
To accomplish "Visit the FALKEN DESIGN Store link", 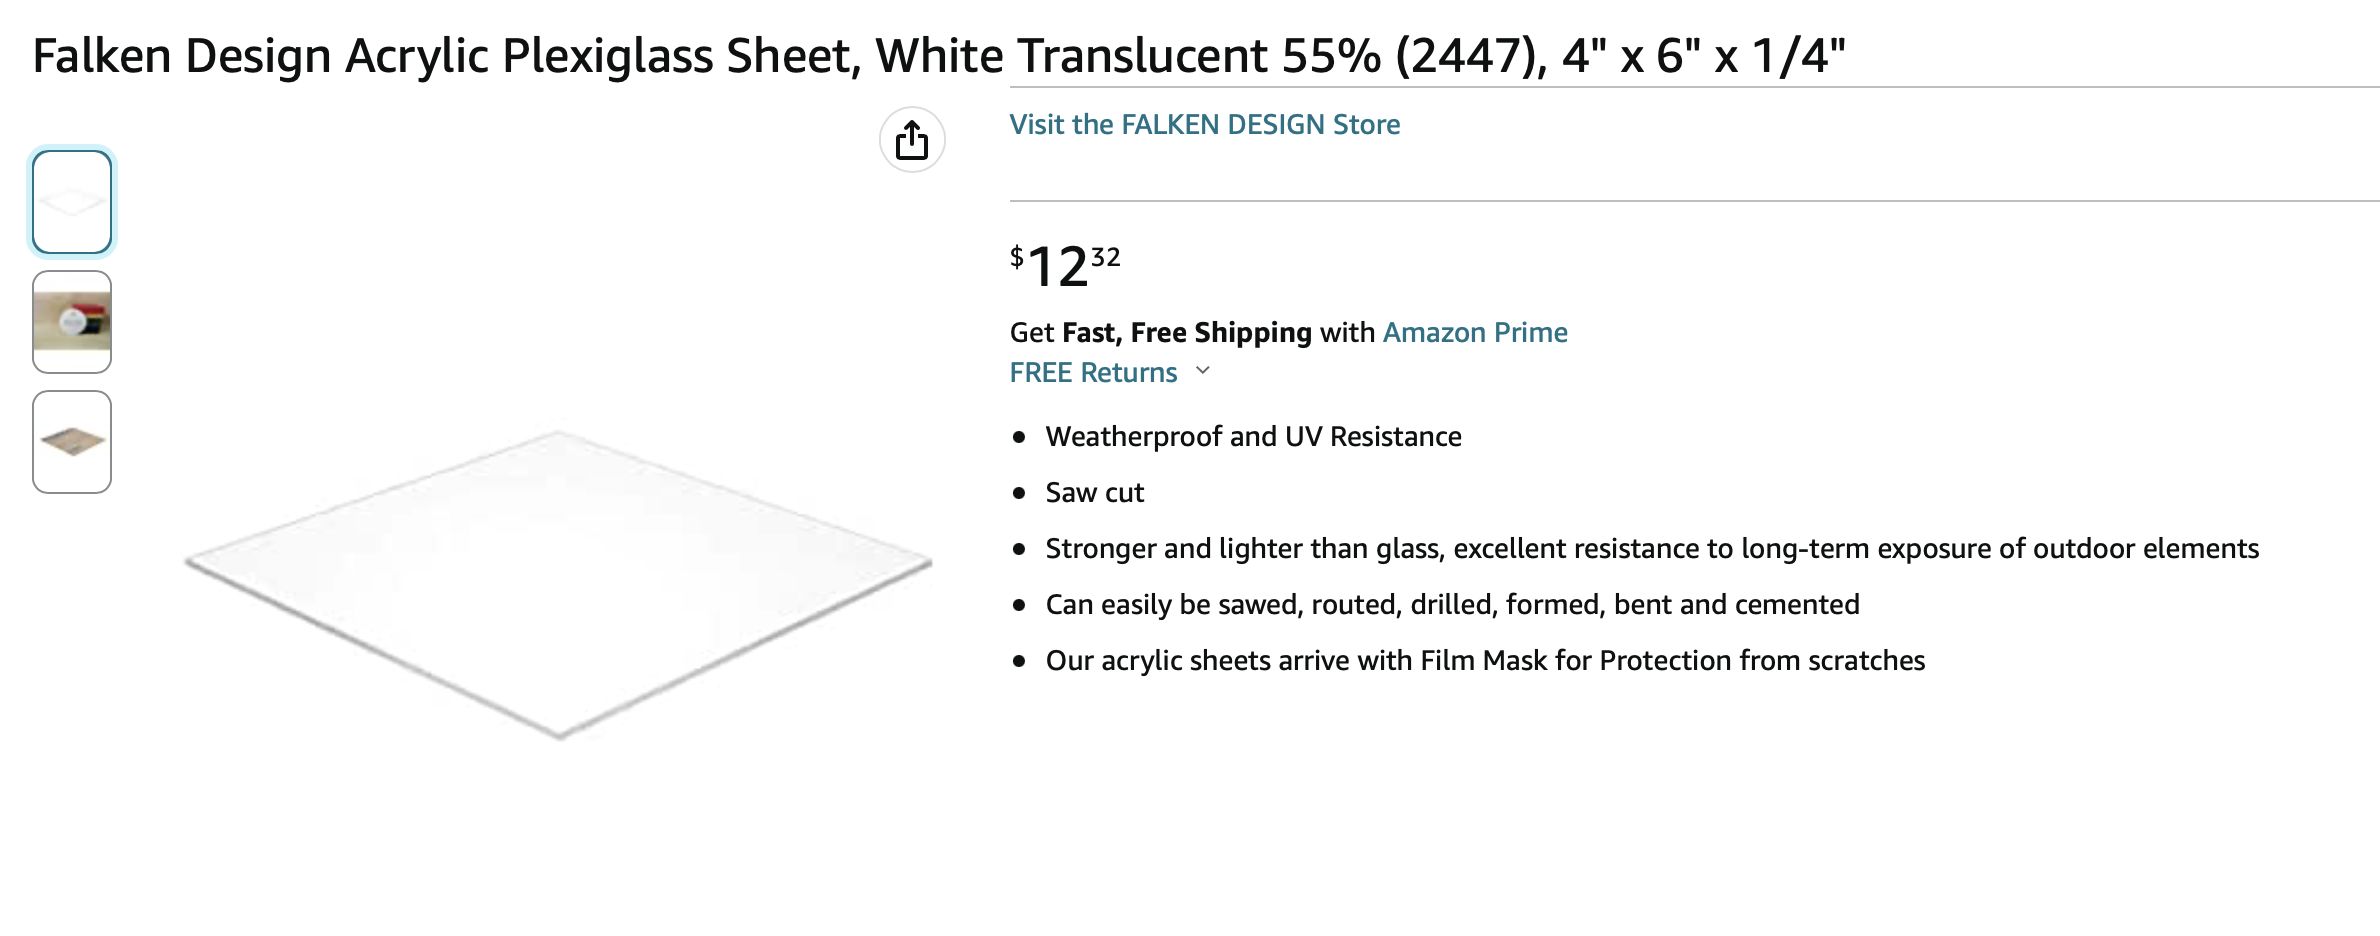I will click(1204, 124).
